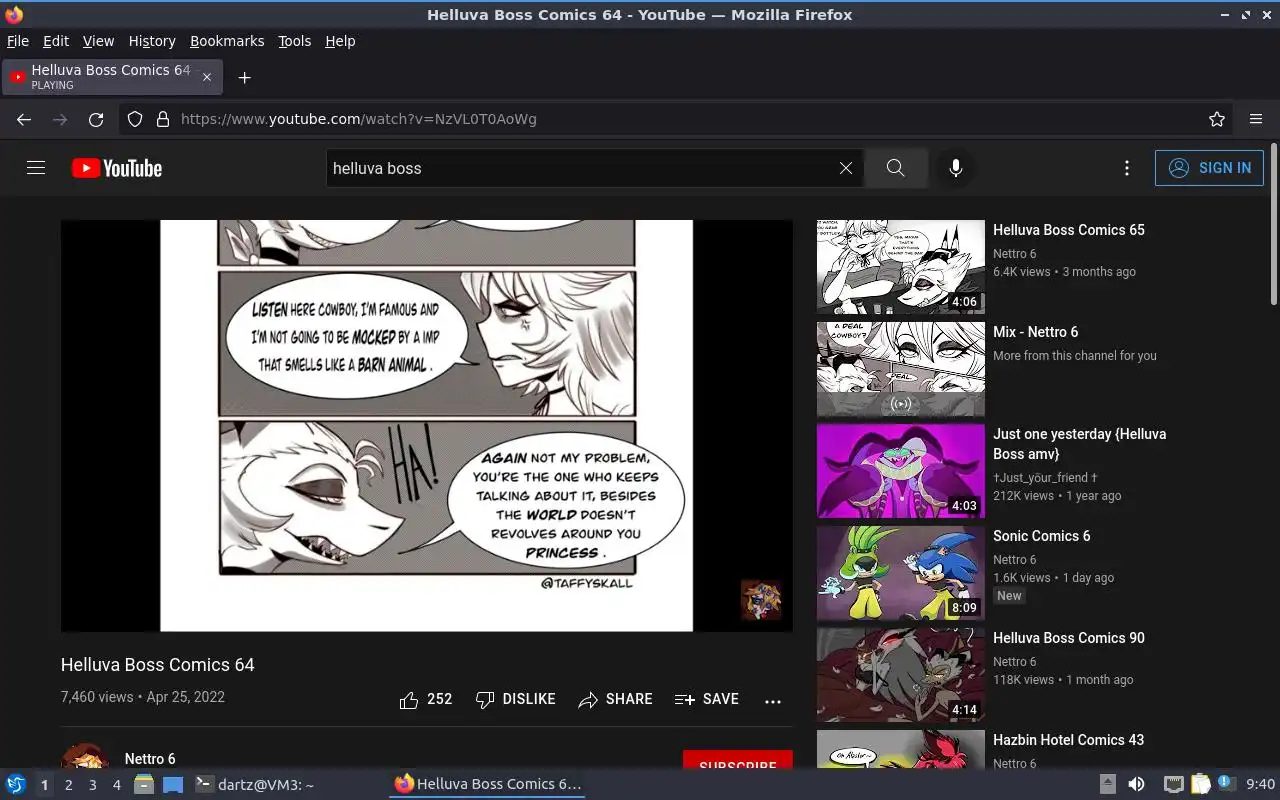Close the Helluva Boss Comics 64 tab
Image resolution: width=1280 pixels, height=800 pixels.
[207, 77]
